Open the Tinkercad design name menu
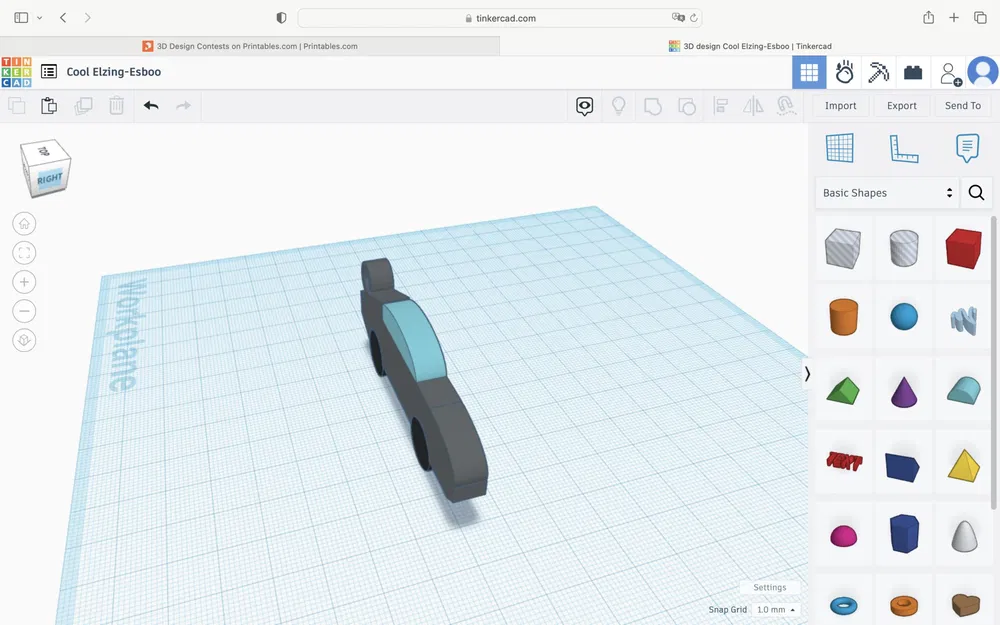The width and height of the screenshot is (1000, 625). click(x=47, y=71)
